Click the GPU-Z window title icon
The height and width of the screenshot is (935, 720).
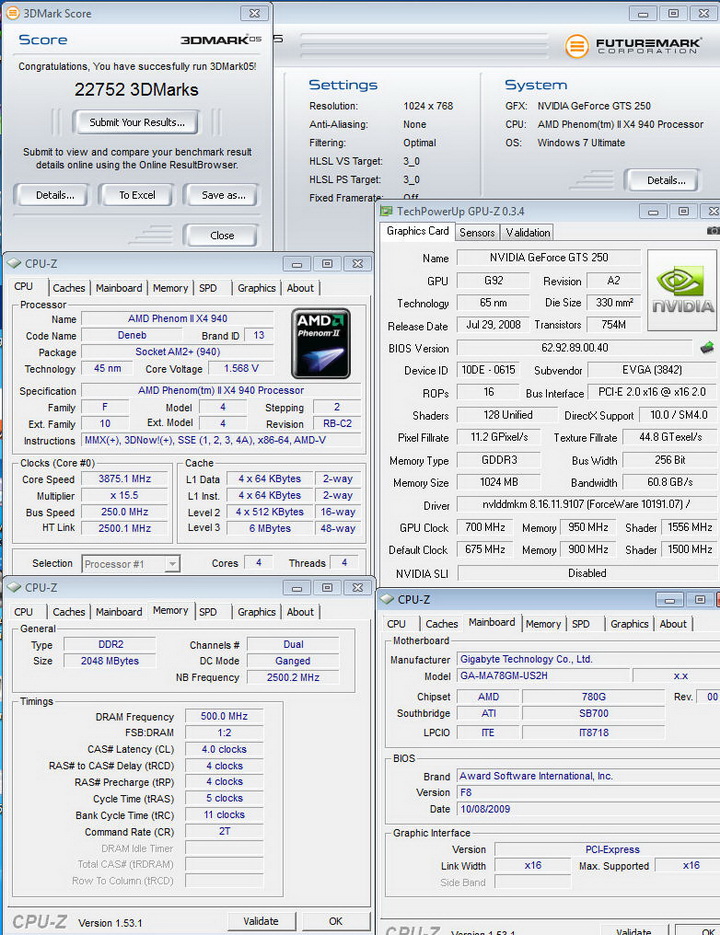[x=387, y=211]
